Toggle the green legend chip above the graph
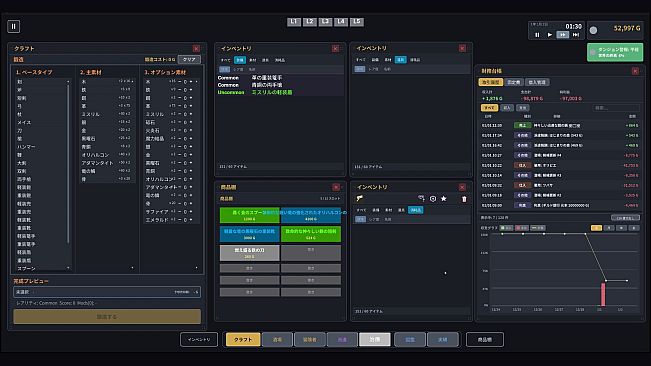 click(506, 228)
